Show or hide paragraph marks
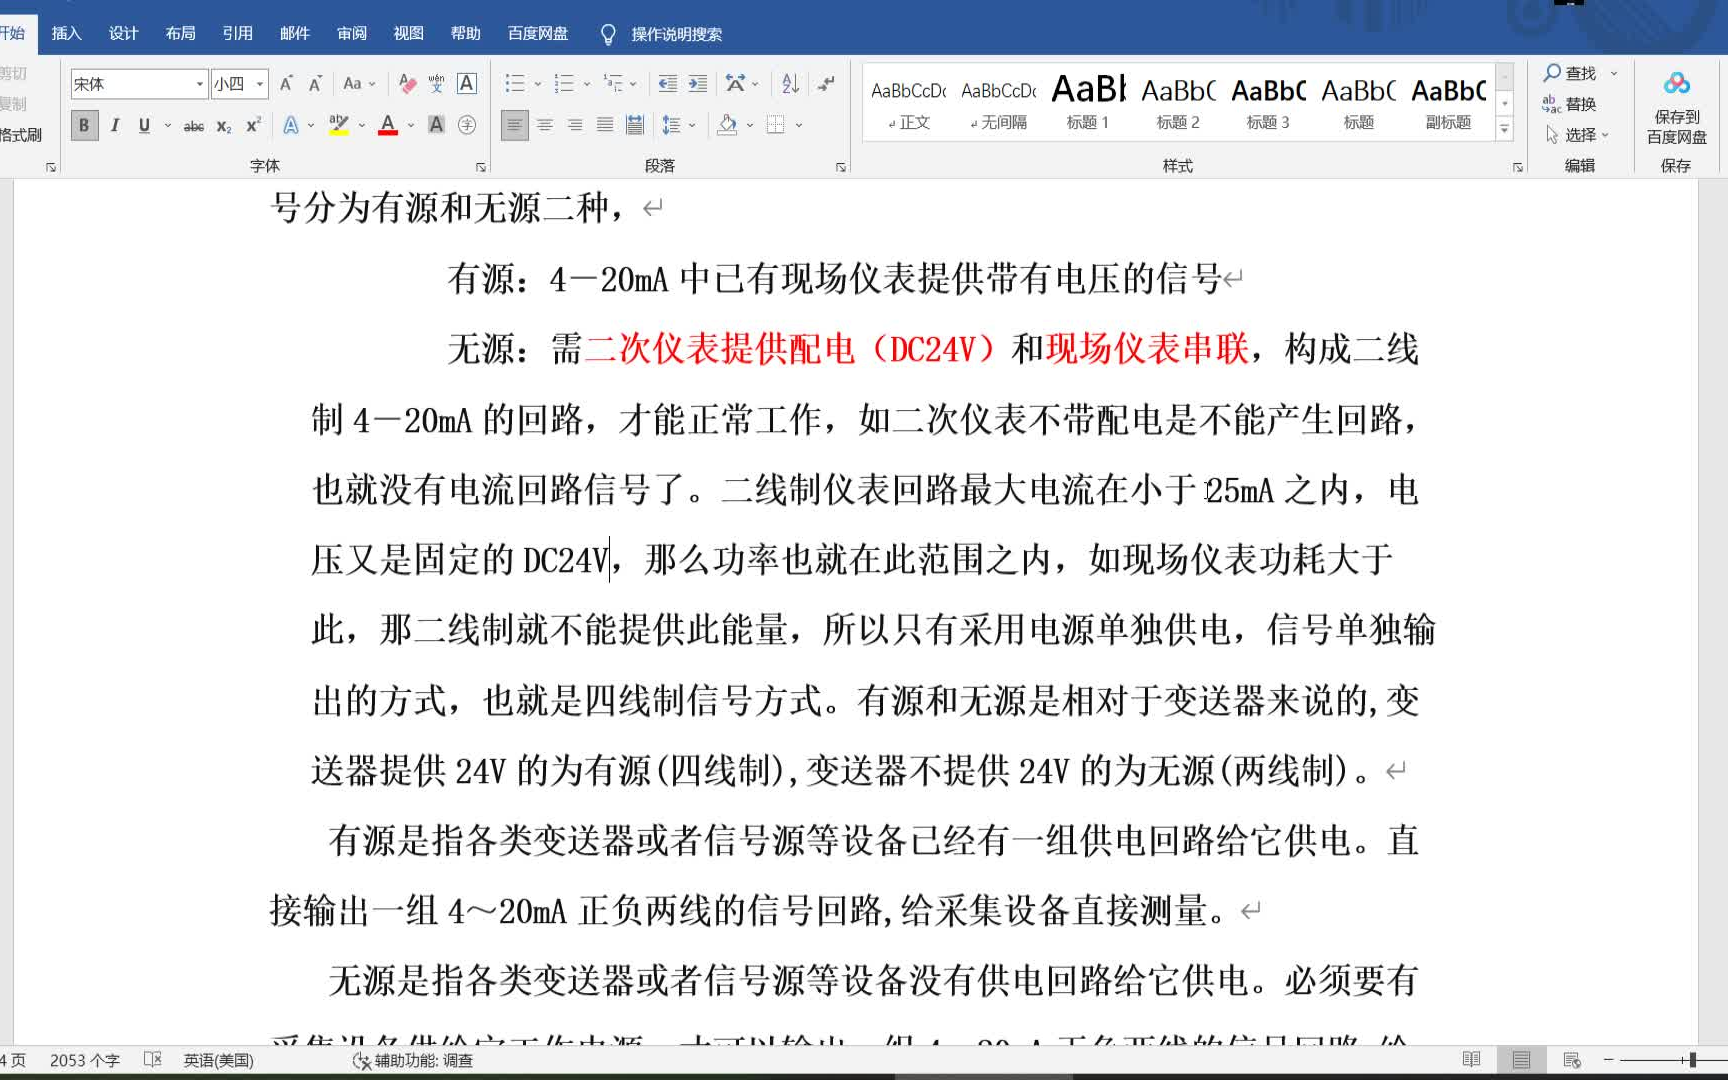The width and height of the screenshot is (1728, 1080). point(826,84)
